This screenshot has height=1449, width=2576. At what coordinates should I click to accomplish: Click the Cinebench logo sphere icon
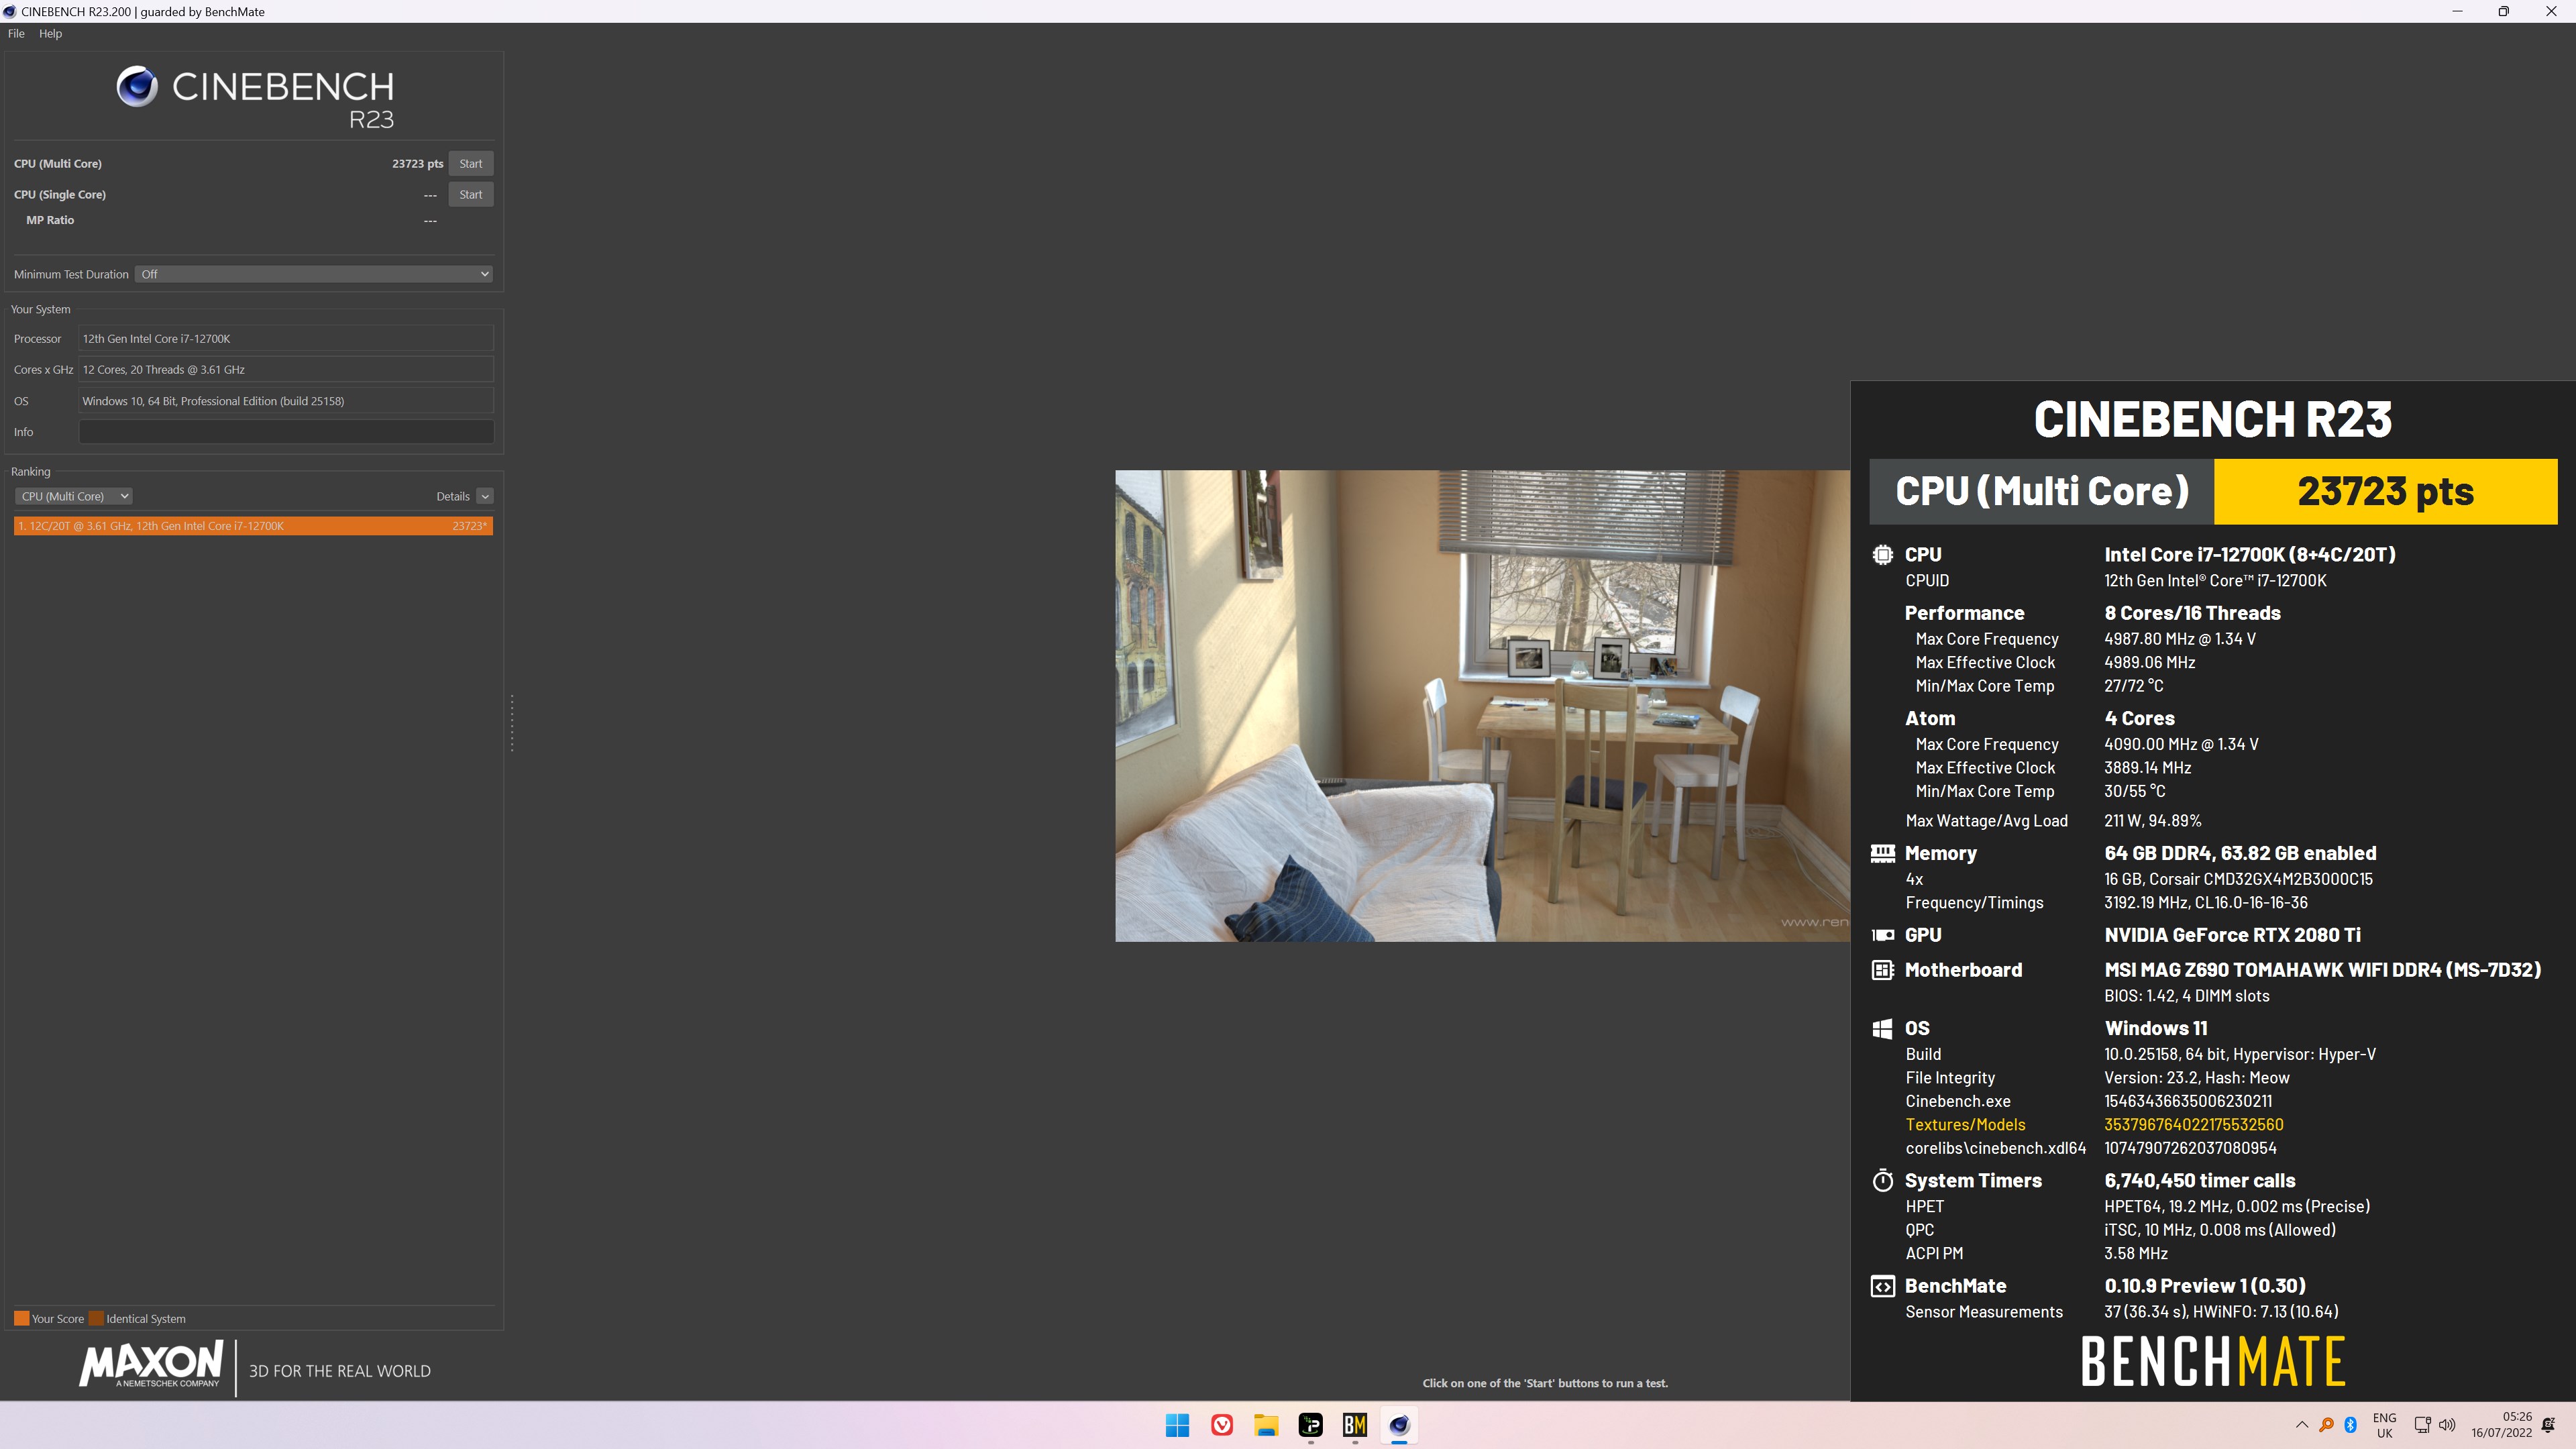click(137, 86)
